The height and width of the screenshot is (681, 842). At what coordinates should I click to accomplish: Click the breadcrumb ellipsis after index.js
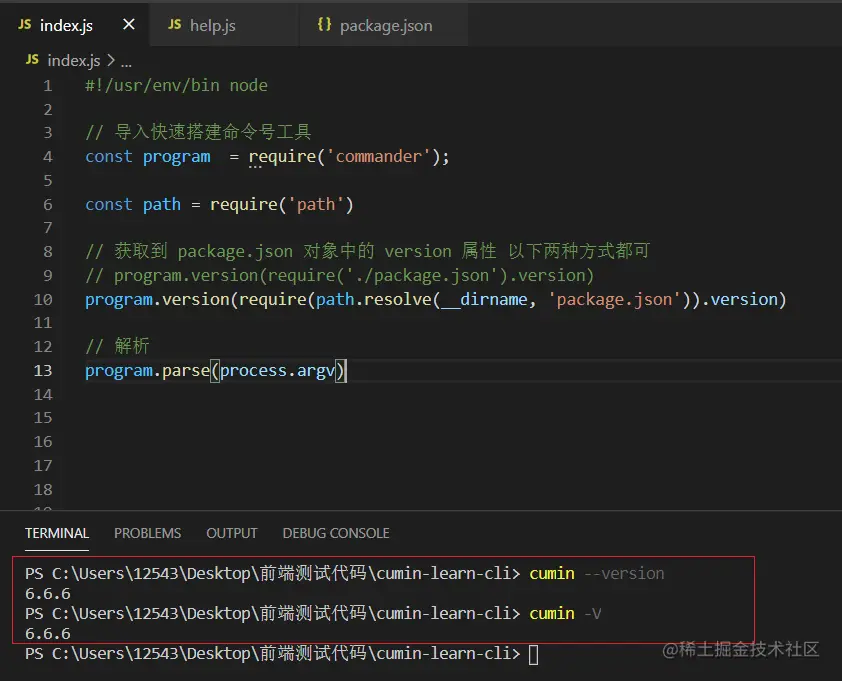click(126, 62)
